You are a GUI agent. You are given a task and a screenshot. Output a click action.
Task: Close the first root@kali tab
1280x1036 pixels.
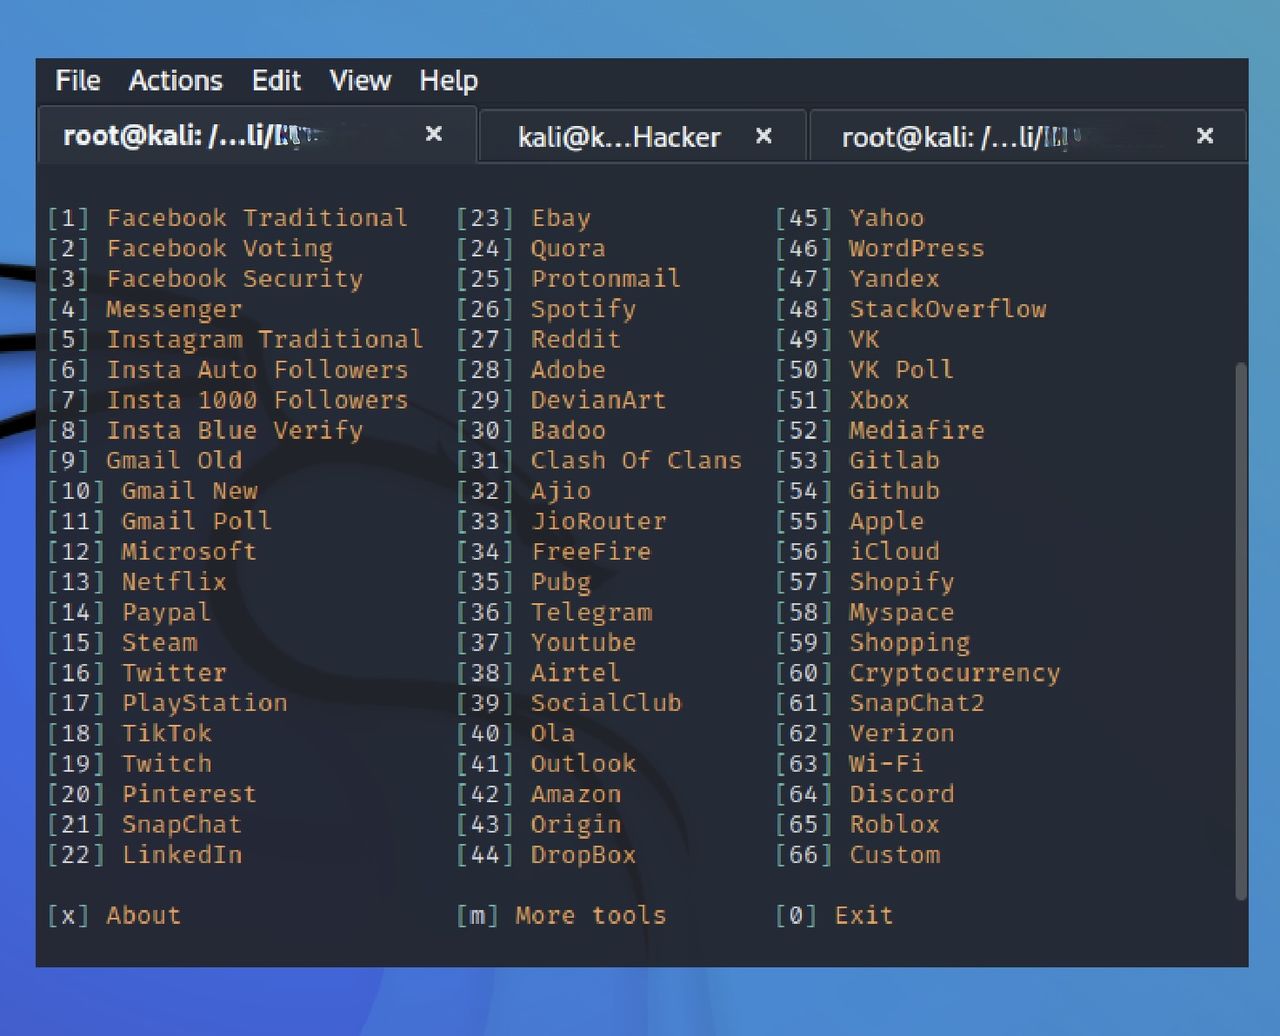point(434,133)
